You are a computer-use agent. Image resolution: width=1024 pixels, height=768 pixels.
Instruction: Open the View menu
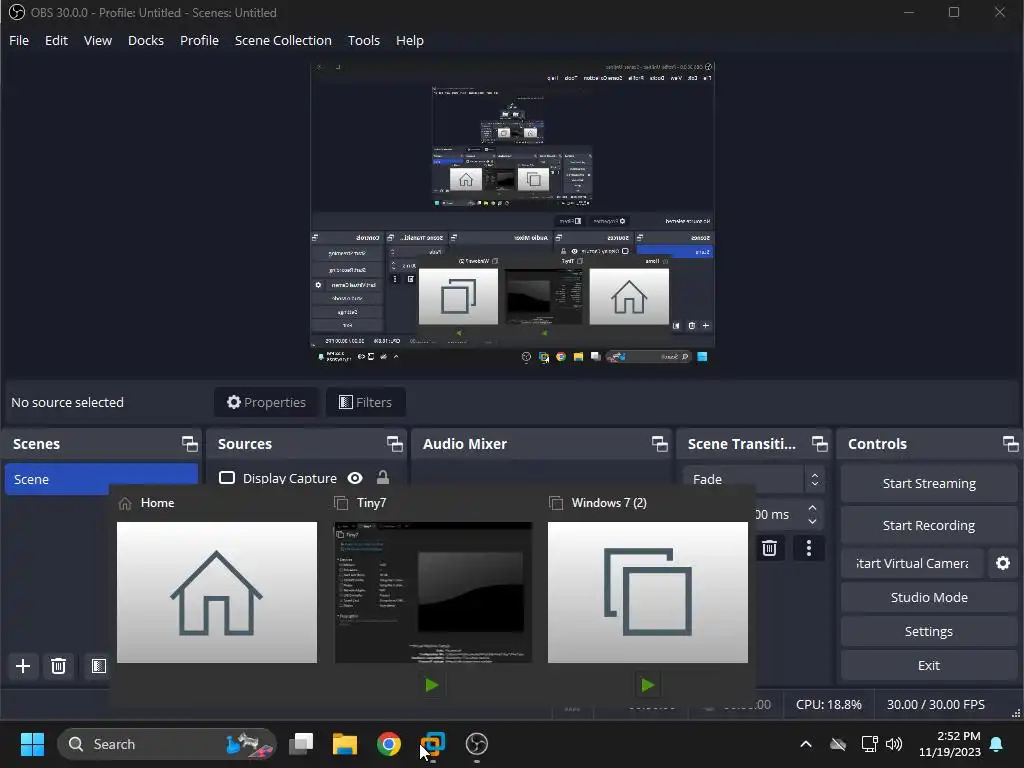click(98, 40)
